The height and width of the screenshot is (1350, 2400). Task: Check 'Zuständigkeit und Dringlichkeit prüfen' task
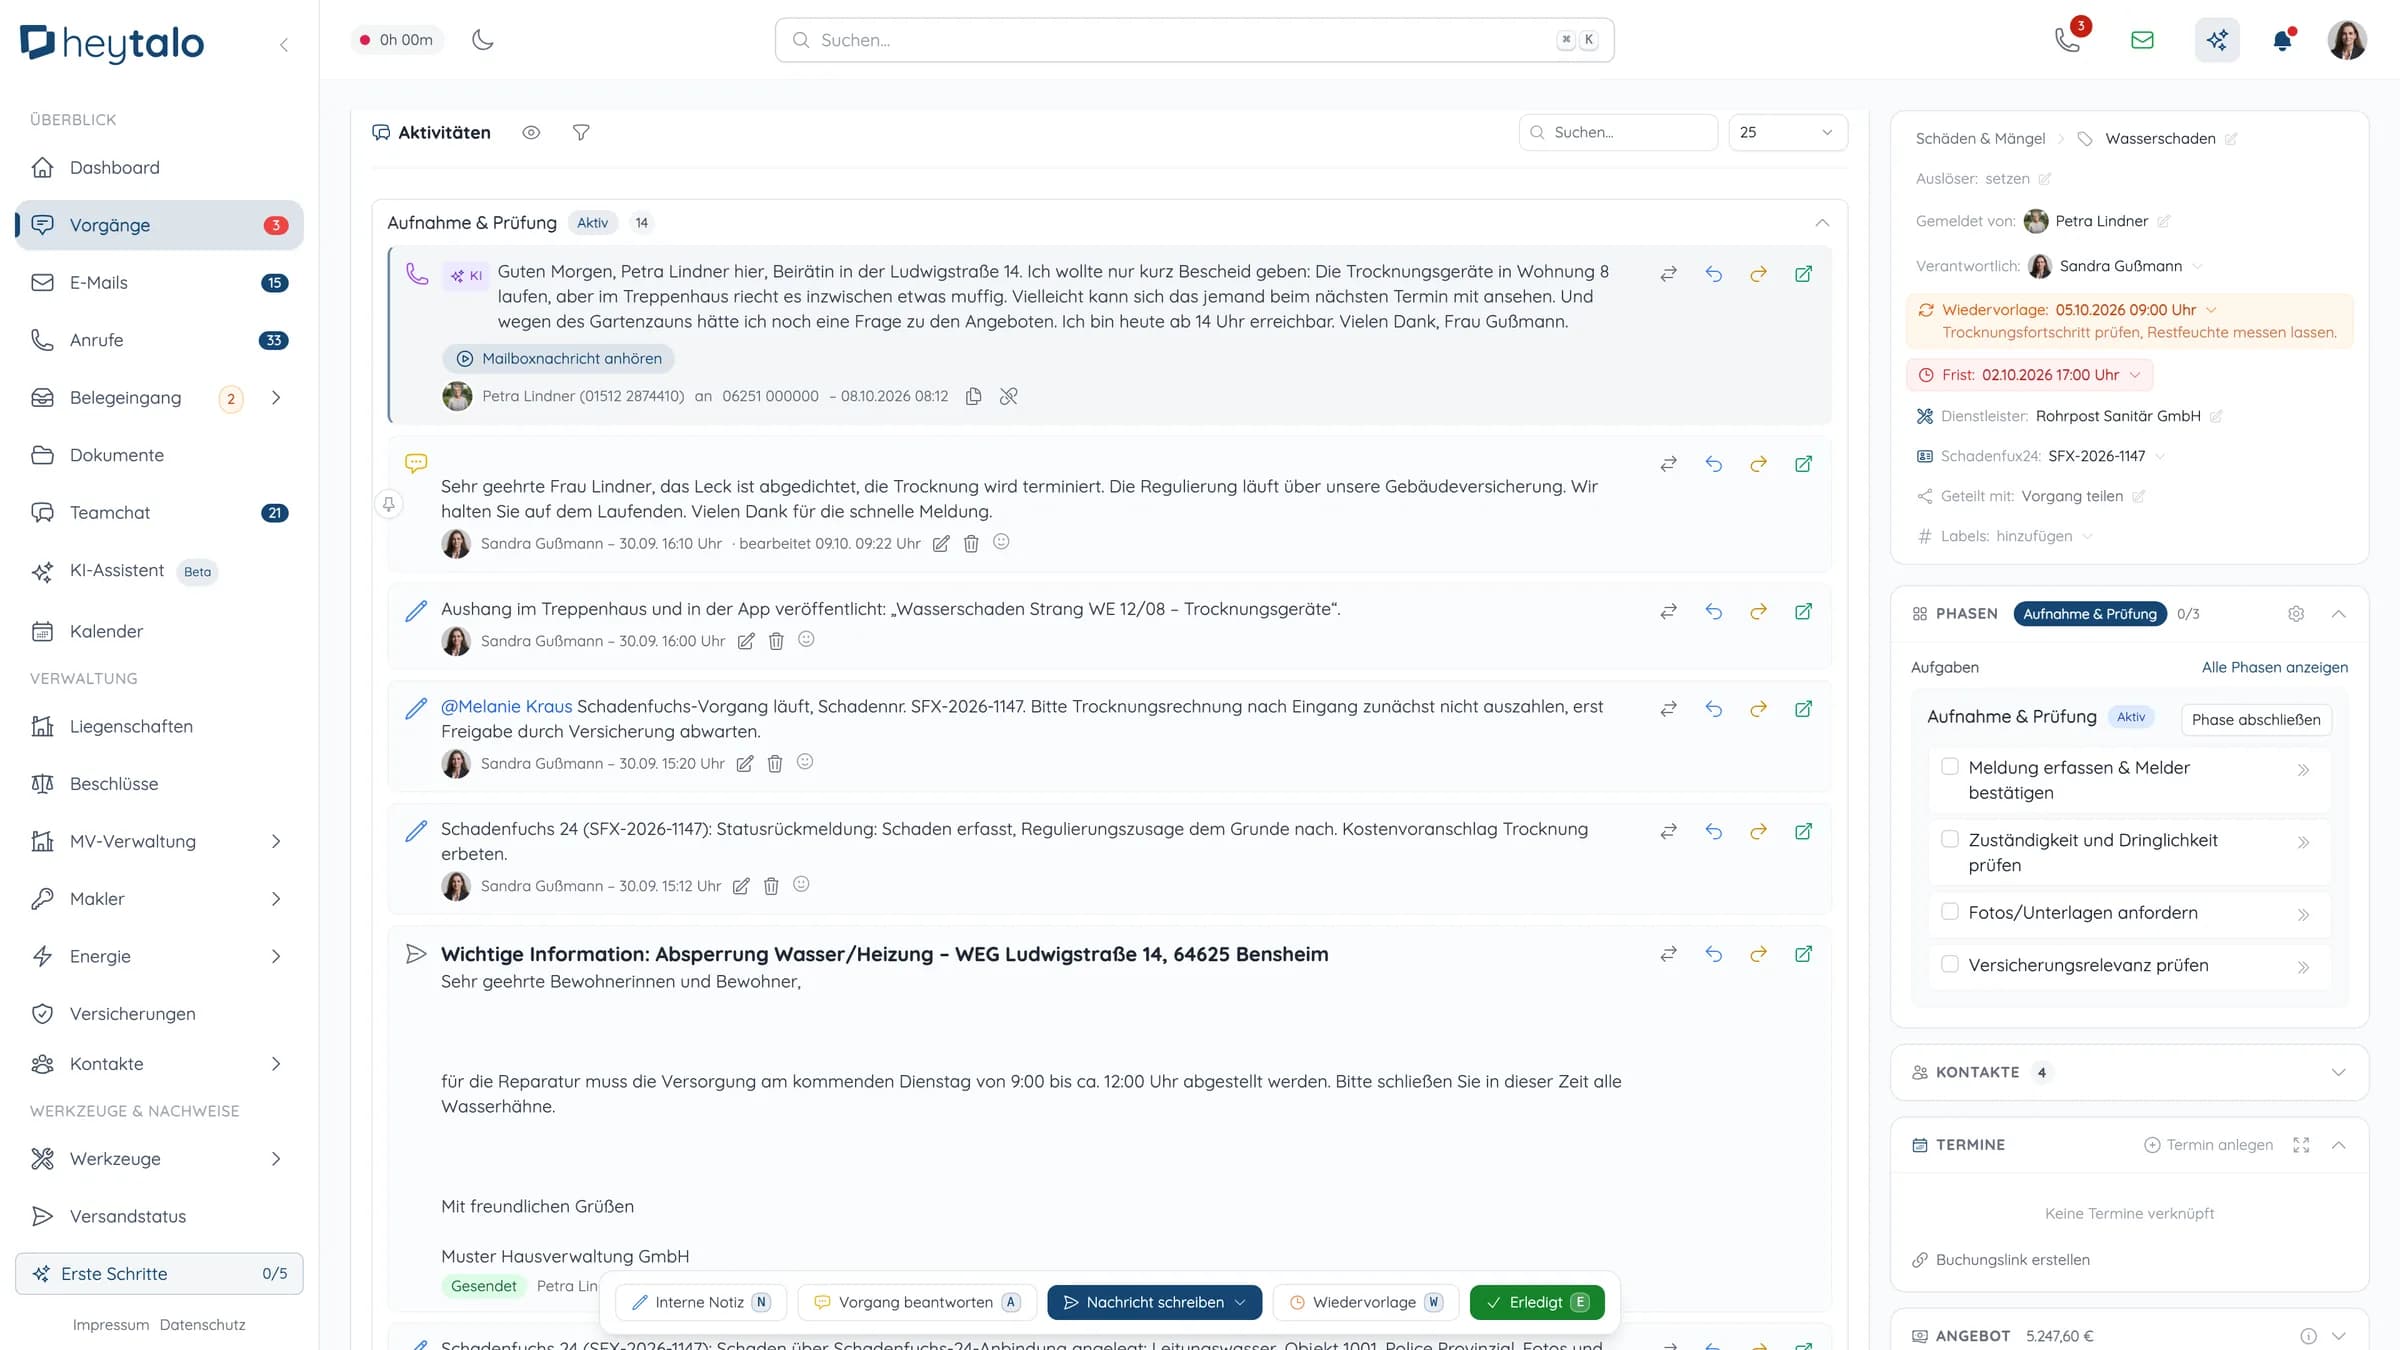coord(1950,839)
